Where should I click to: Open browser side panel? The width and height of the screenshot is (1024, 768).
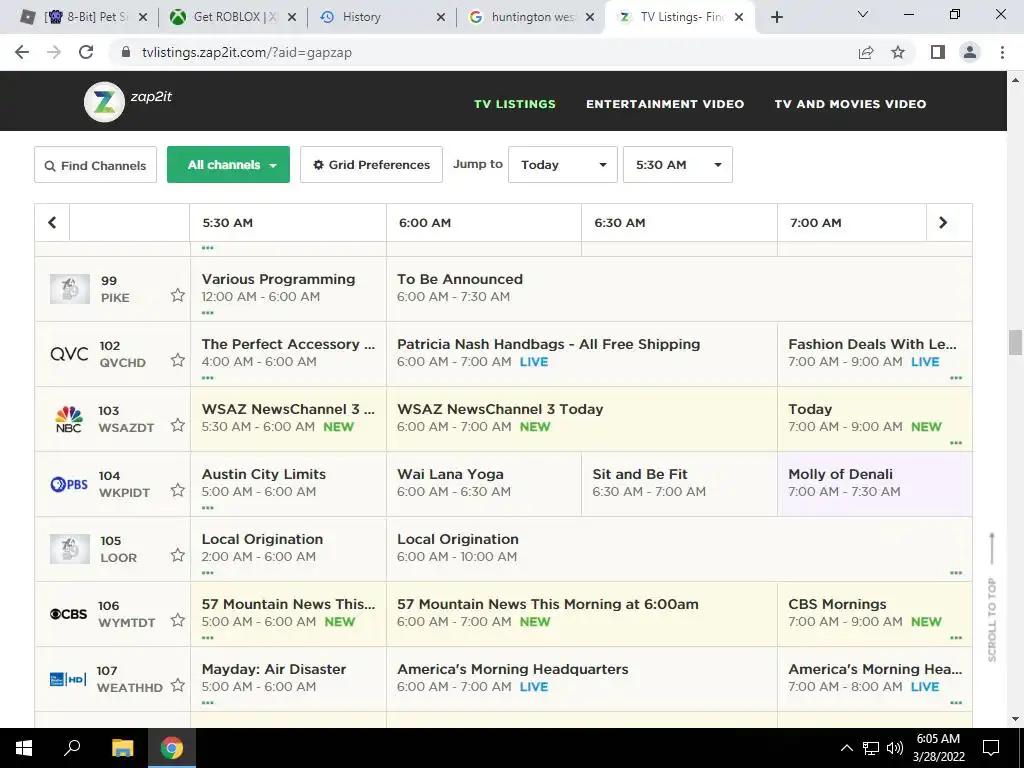tap(938, 52)
